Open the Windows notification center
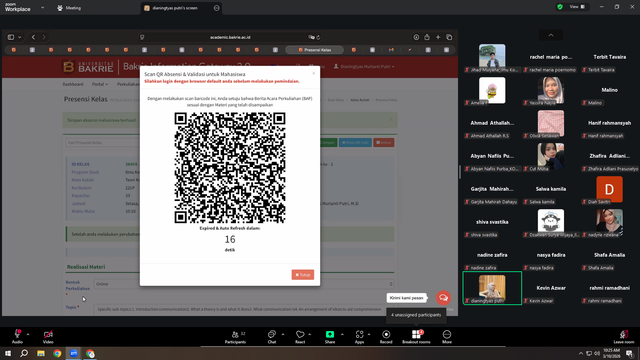The height and width of the screenshot is (360, 640). 630,353
